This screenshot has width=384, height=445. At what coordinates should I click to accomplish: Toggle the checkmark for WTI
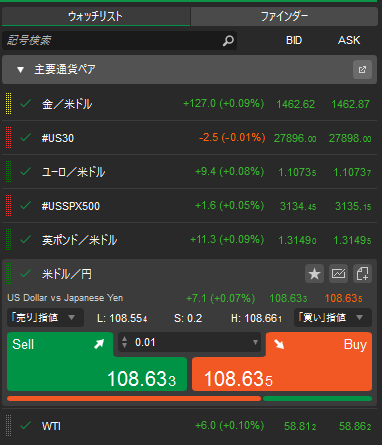point(26,426)
